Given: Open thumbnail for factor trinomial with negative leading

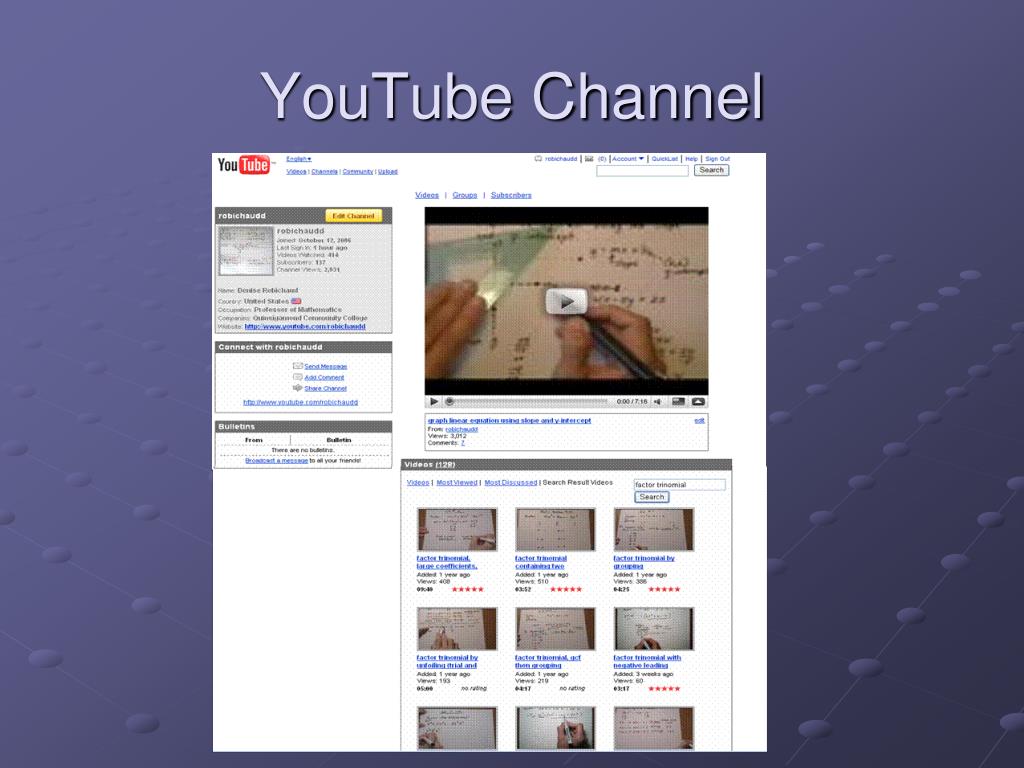Looking at the screenshot, I should (x=654, y=629).
